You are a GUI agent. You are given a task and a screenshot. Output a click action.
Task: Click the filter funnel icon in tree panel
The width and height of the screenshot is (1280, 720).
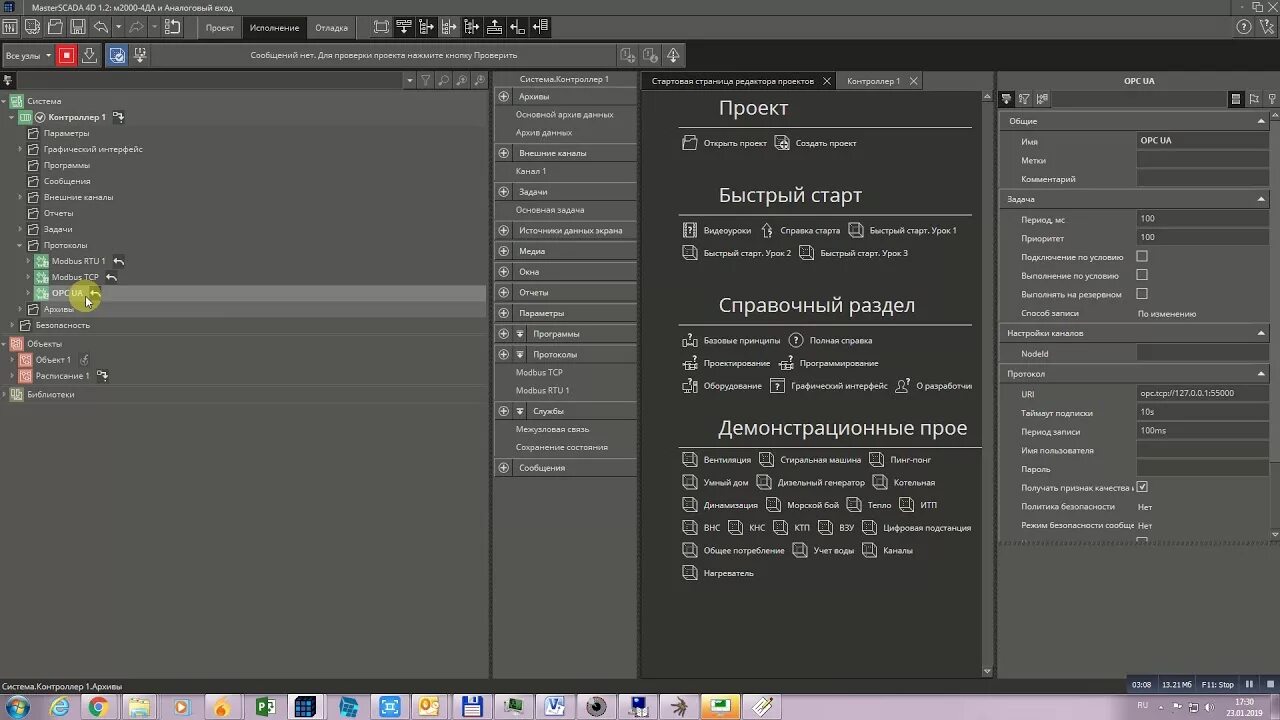(426, 80)
